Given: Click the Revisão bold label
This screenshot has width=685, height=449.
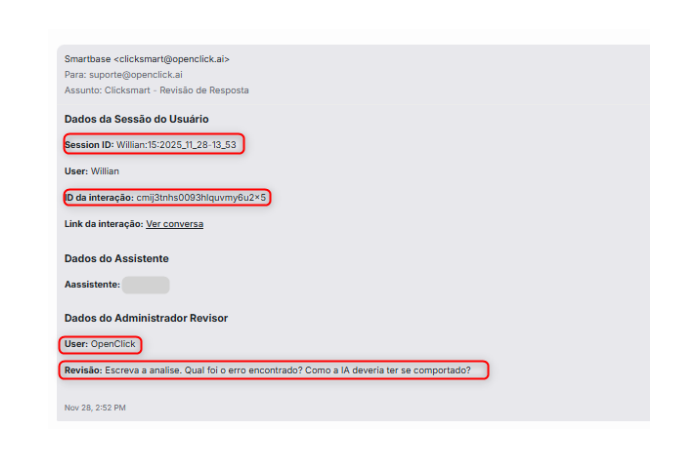Looking at the screenshot, I should [83, 370].
